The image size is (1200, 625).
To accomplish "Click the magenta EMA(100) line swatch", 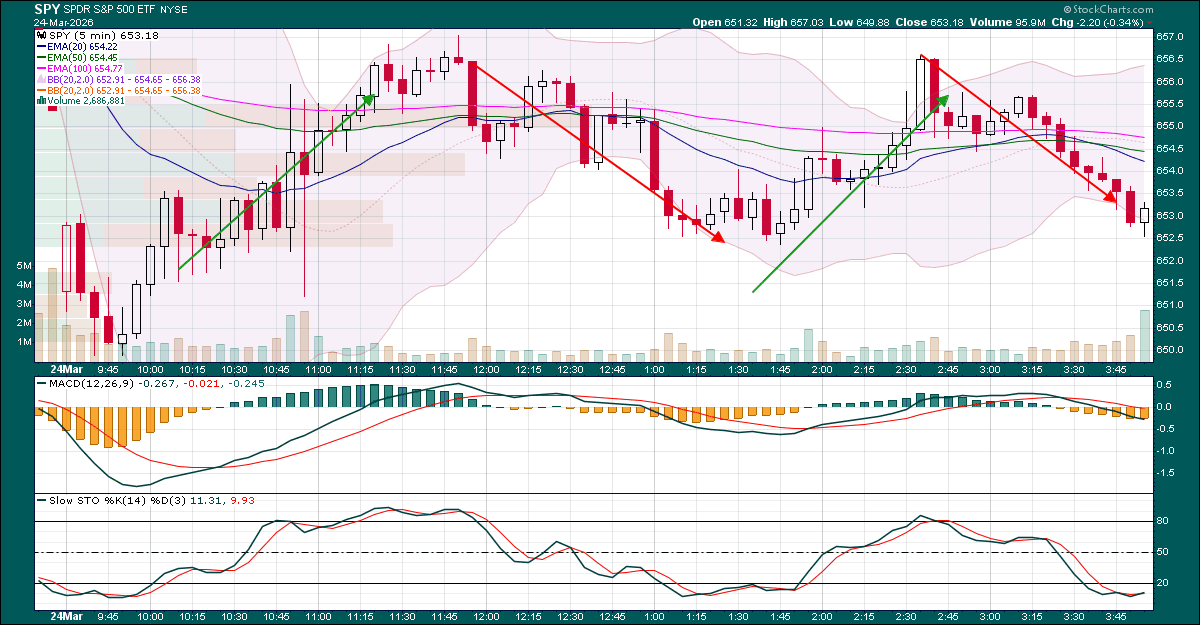I will tap(39, 69).
